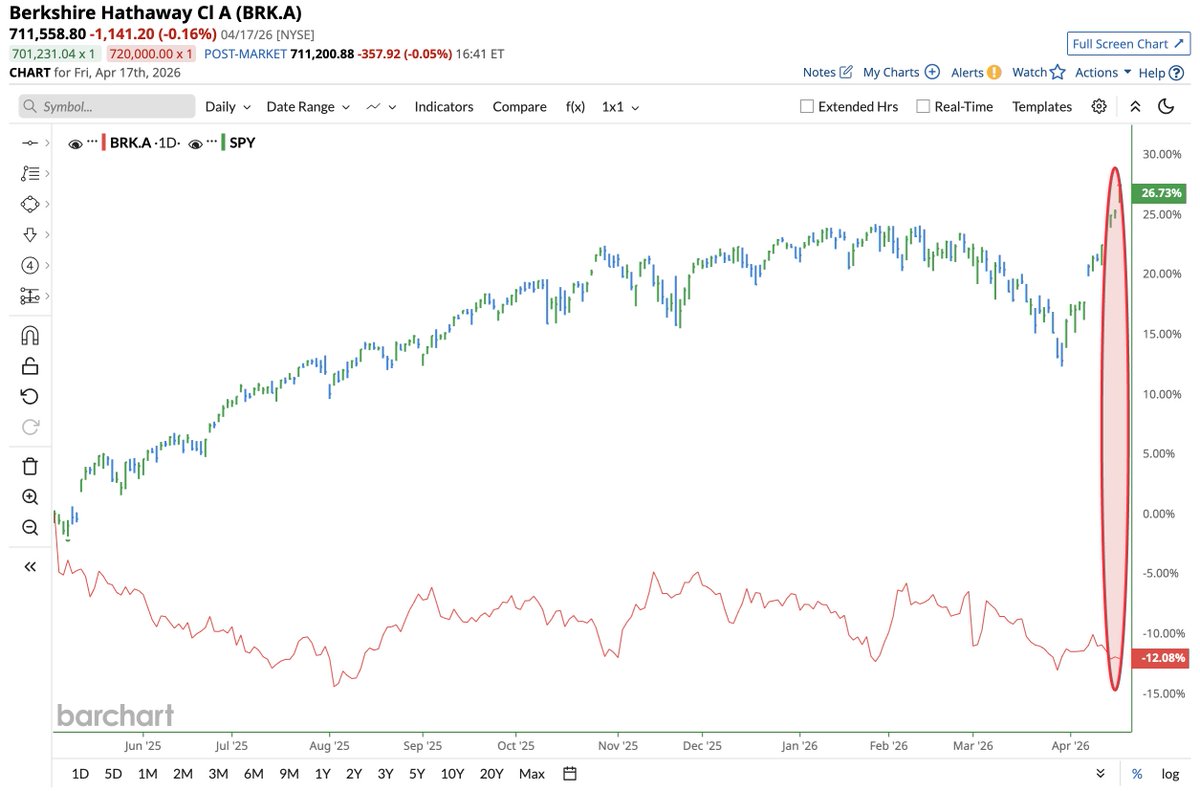Open the Daily interval dropdown
1200x791 pixels.
(227, 106)
